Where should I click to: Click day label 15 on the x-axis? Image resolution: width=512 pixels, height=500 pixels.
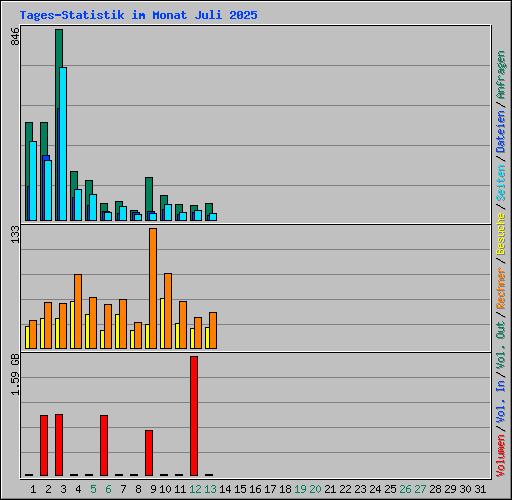click(x=240, y=489)
